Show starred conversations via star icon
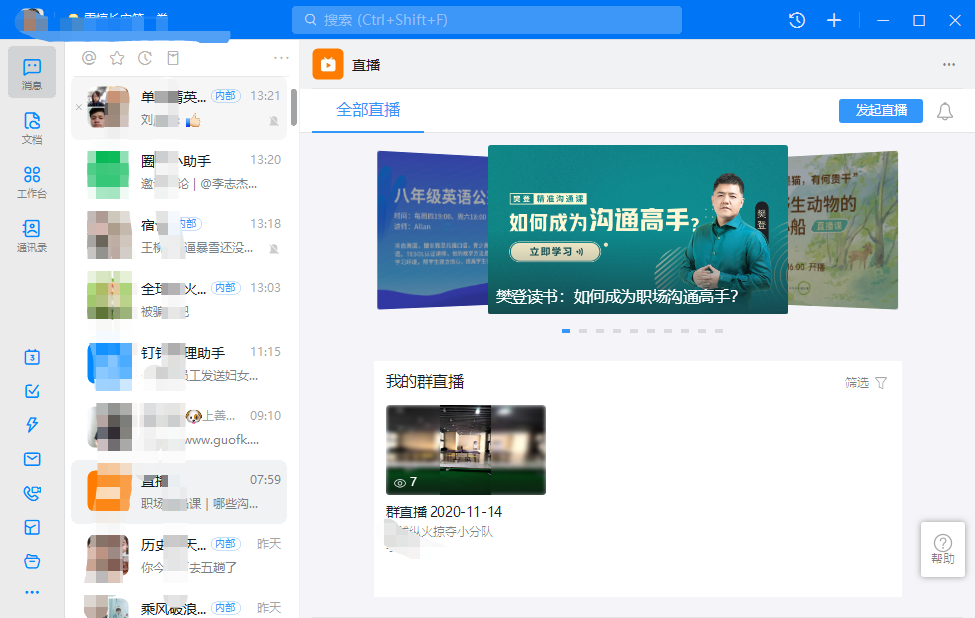975x618 pixels. coord(117,58)
